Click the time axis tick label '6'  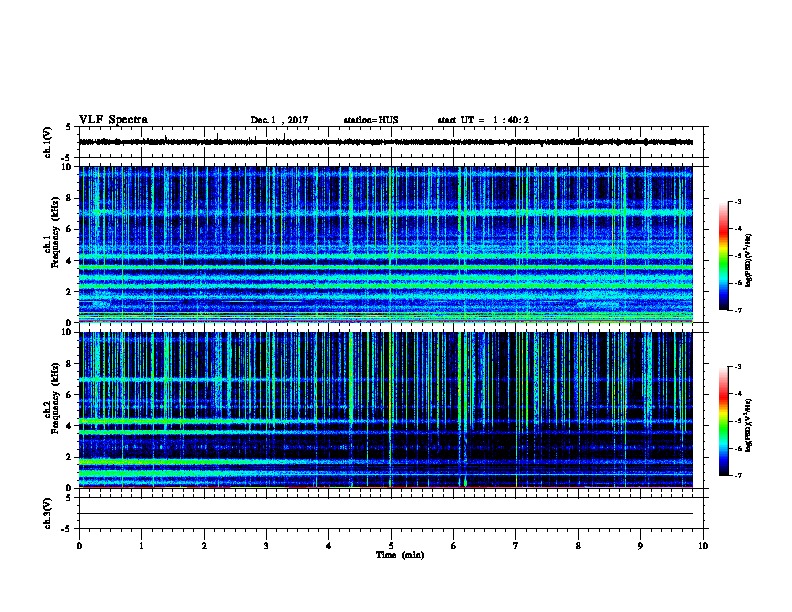(x=454, y=546)
